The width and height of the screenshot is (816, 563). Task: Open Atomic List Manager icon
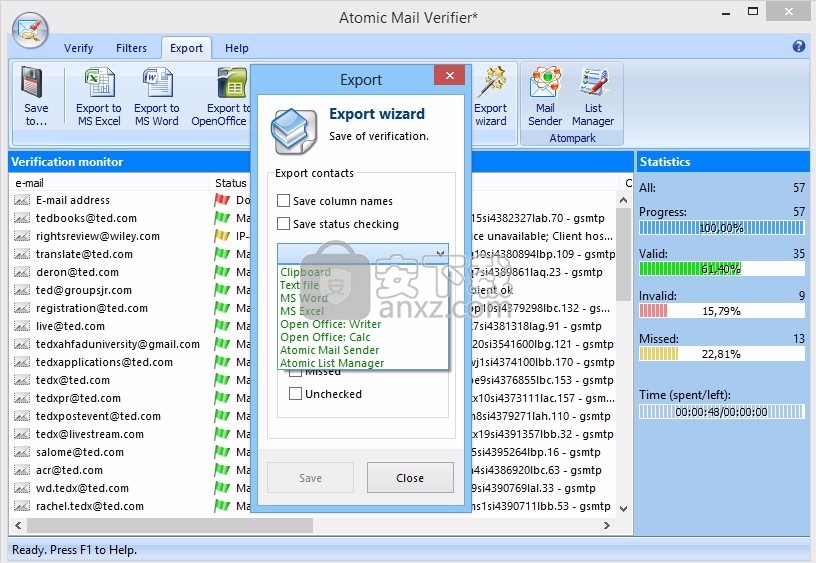pyautogui.click(x=593, y=82)
